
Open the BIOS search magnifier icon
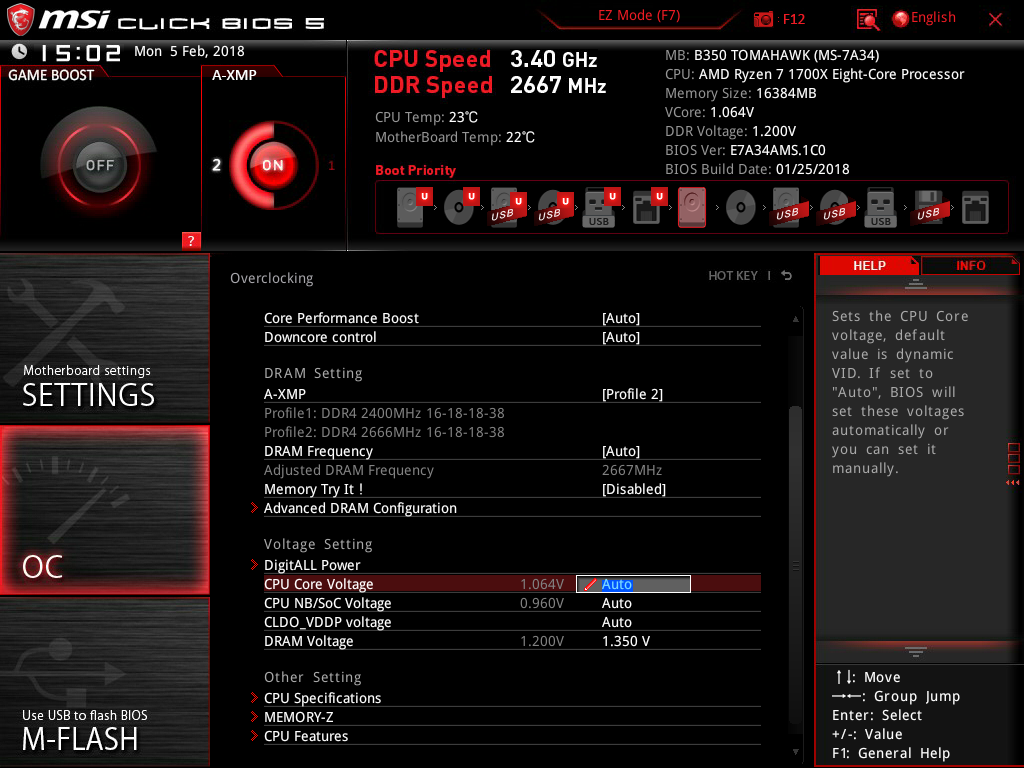867,19
